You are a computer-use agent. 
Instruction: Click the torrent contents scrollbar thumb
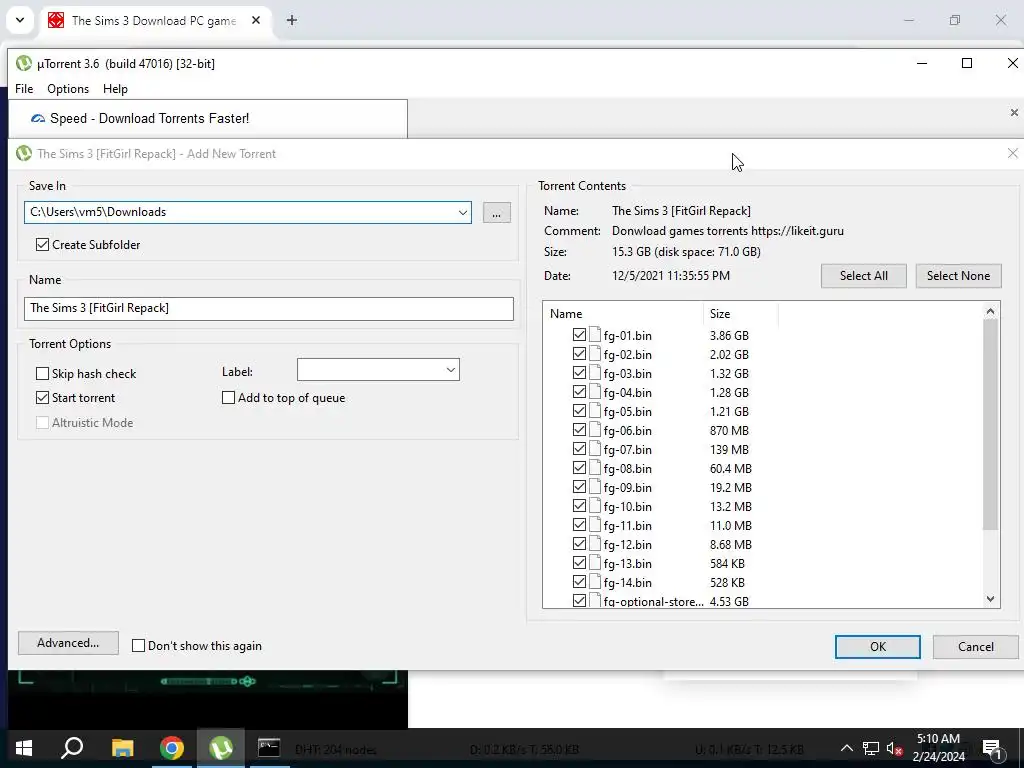(990, 424)
